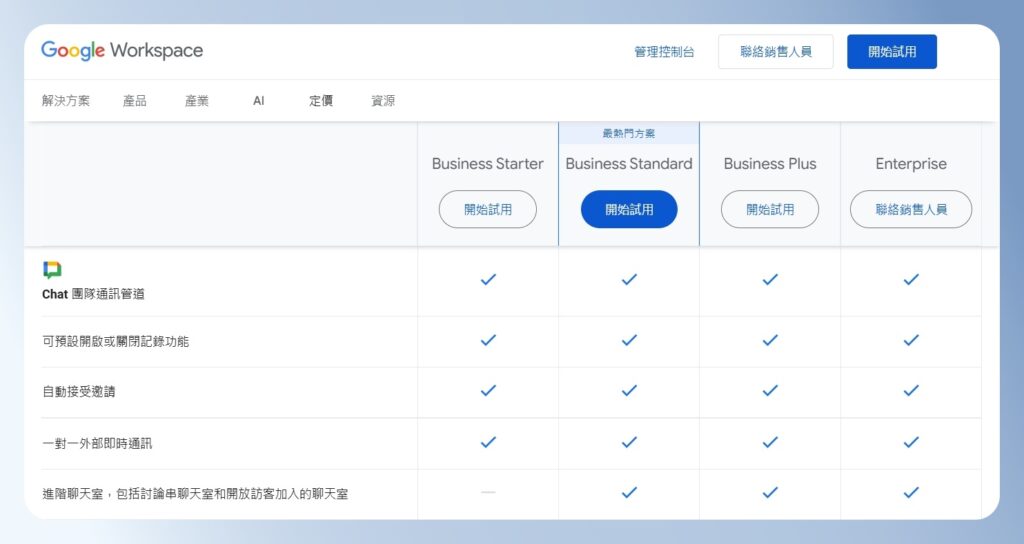
Task: Click 聯絡銷售人員 button in header
Action: [x=776, y=52]
